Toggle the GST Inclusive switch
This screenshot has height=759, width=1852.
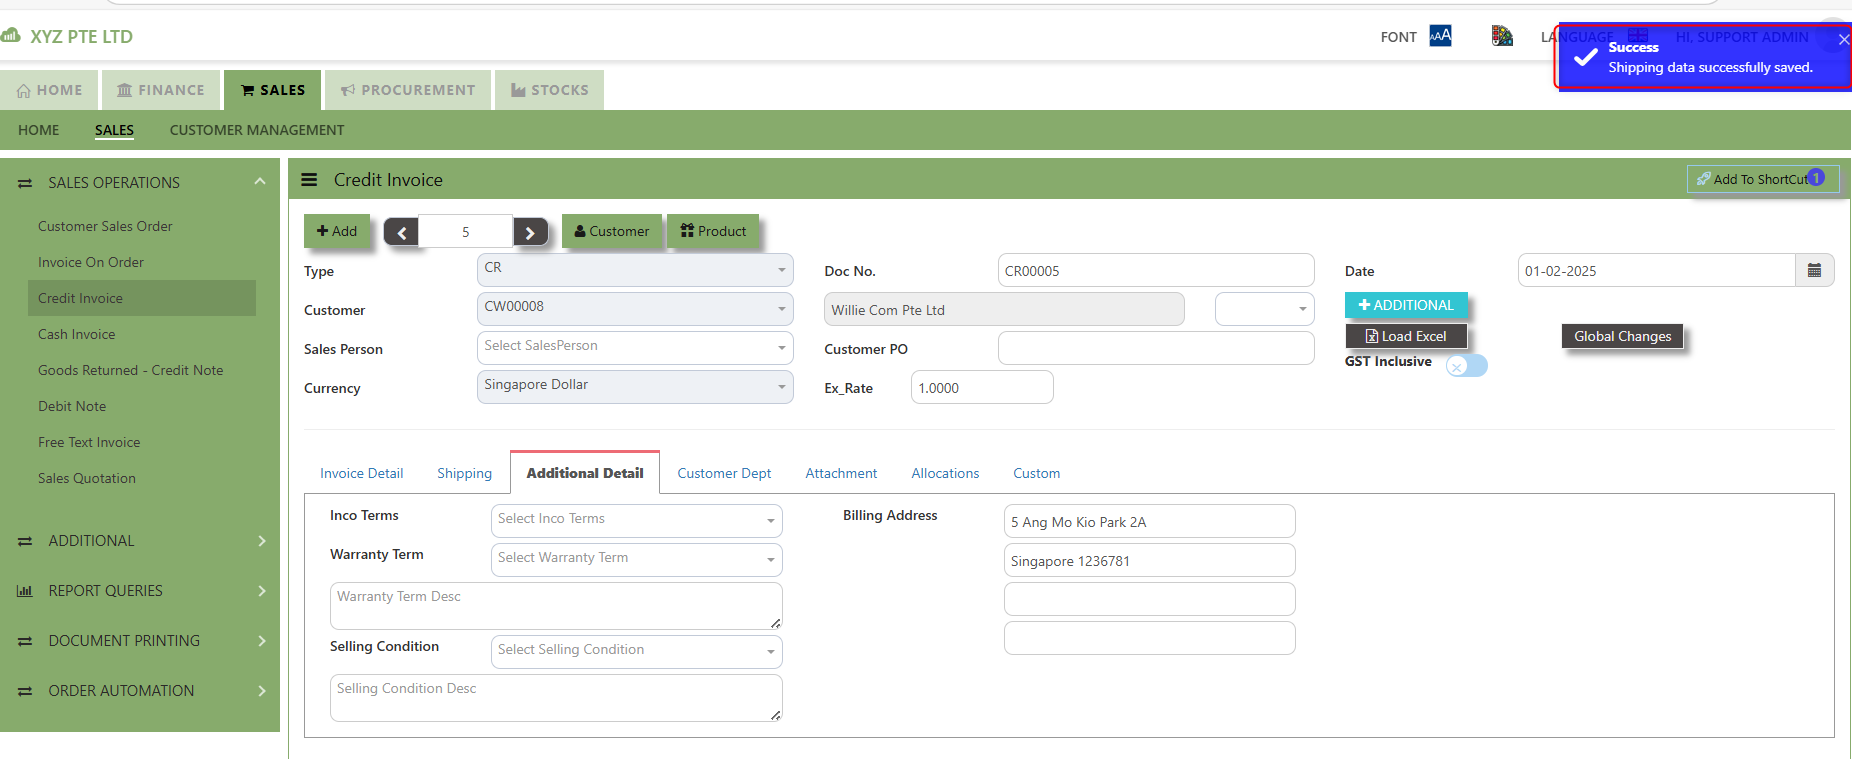(x=1466, y=366)
